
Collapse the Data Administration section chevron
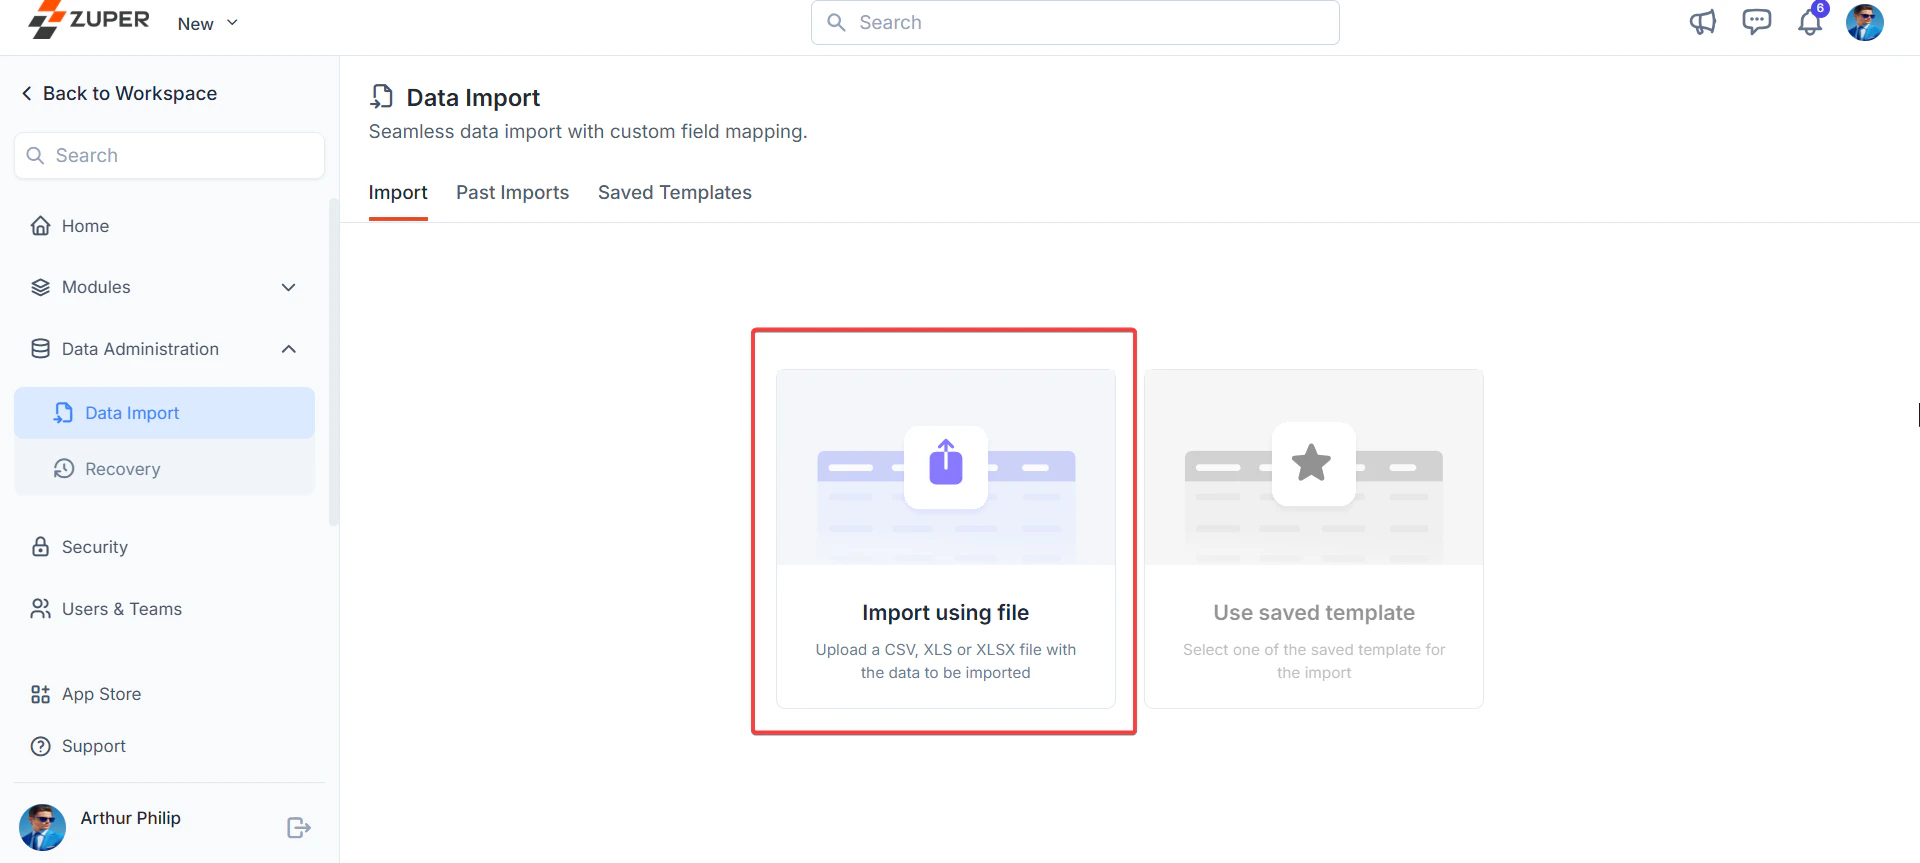(x=289, y=349)
